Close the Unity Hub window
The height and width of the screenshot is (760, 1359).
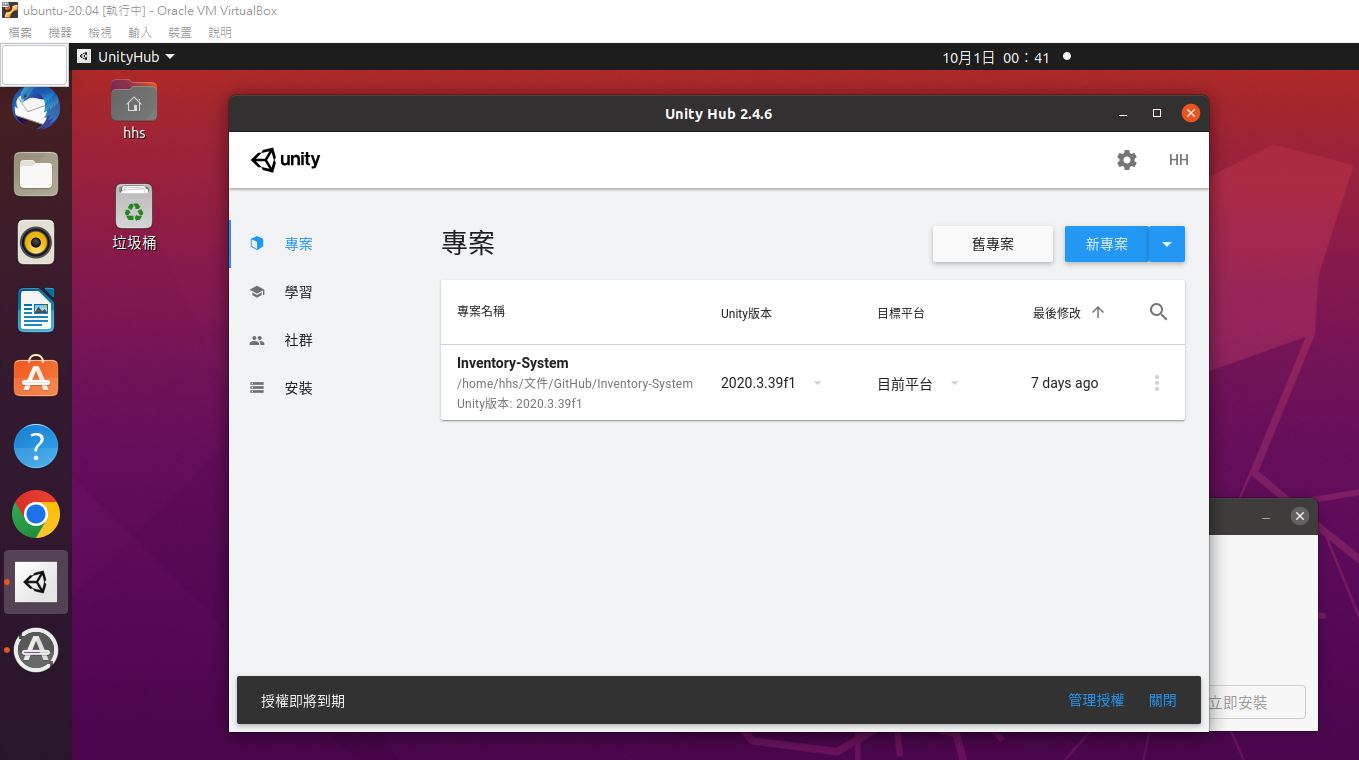click(x=1190, y=113)
